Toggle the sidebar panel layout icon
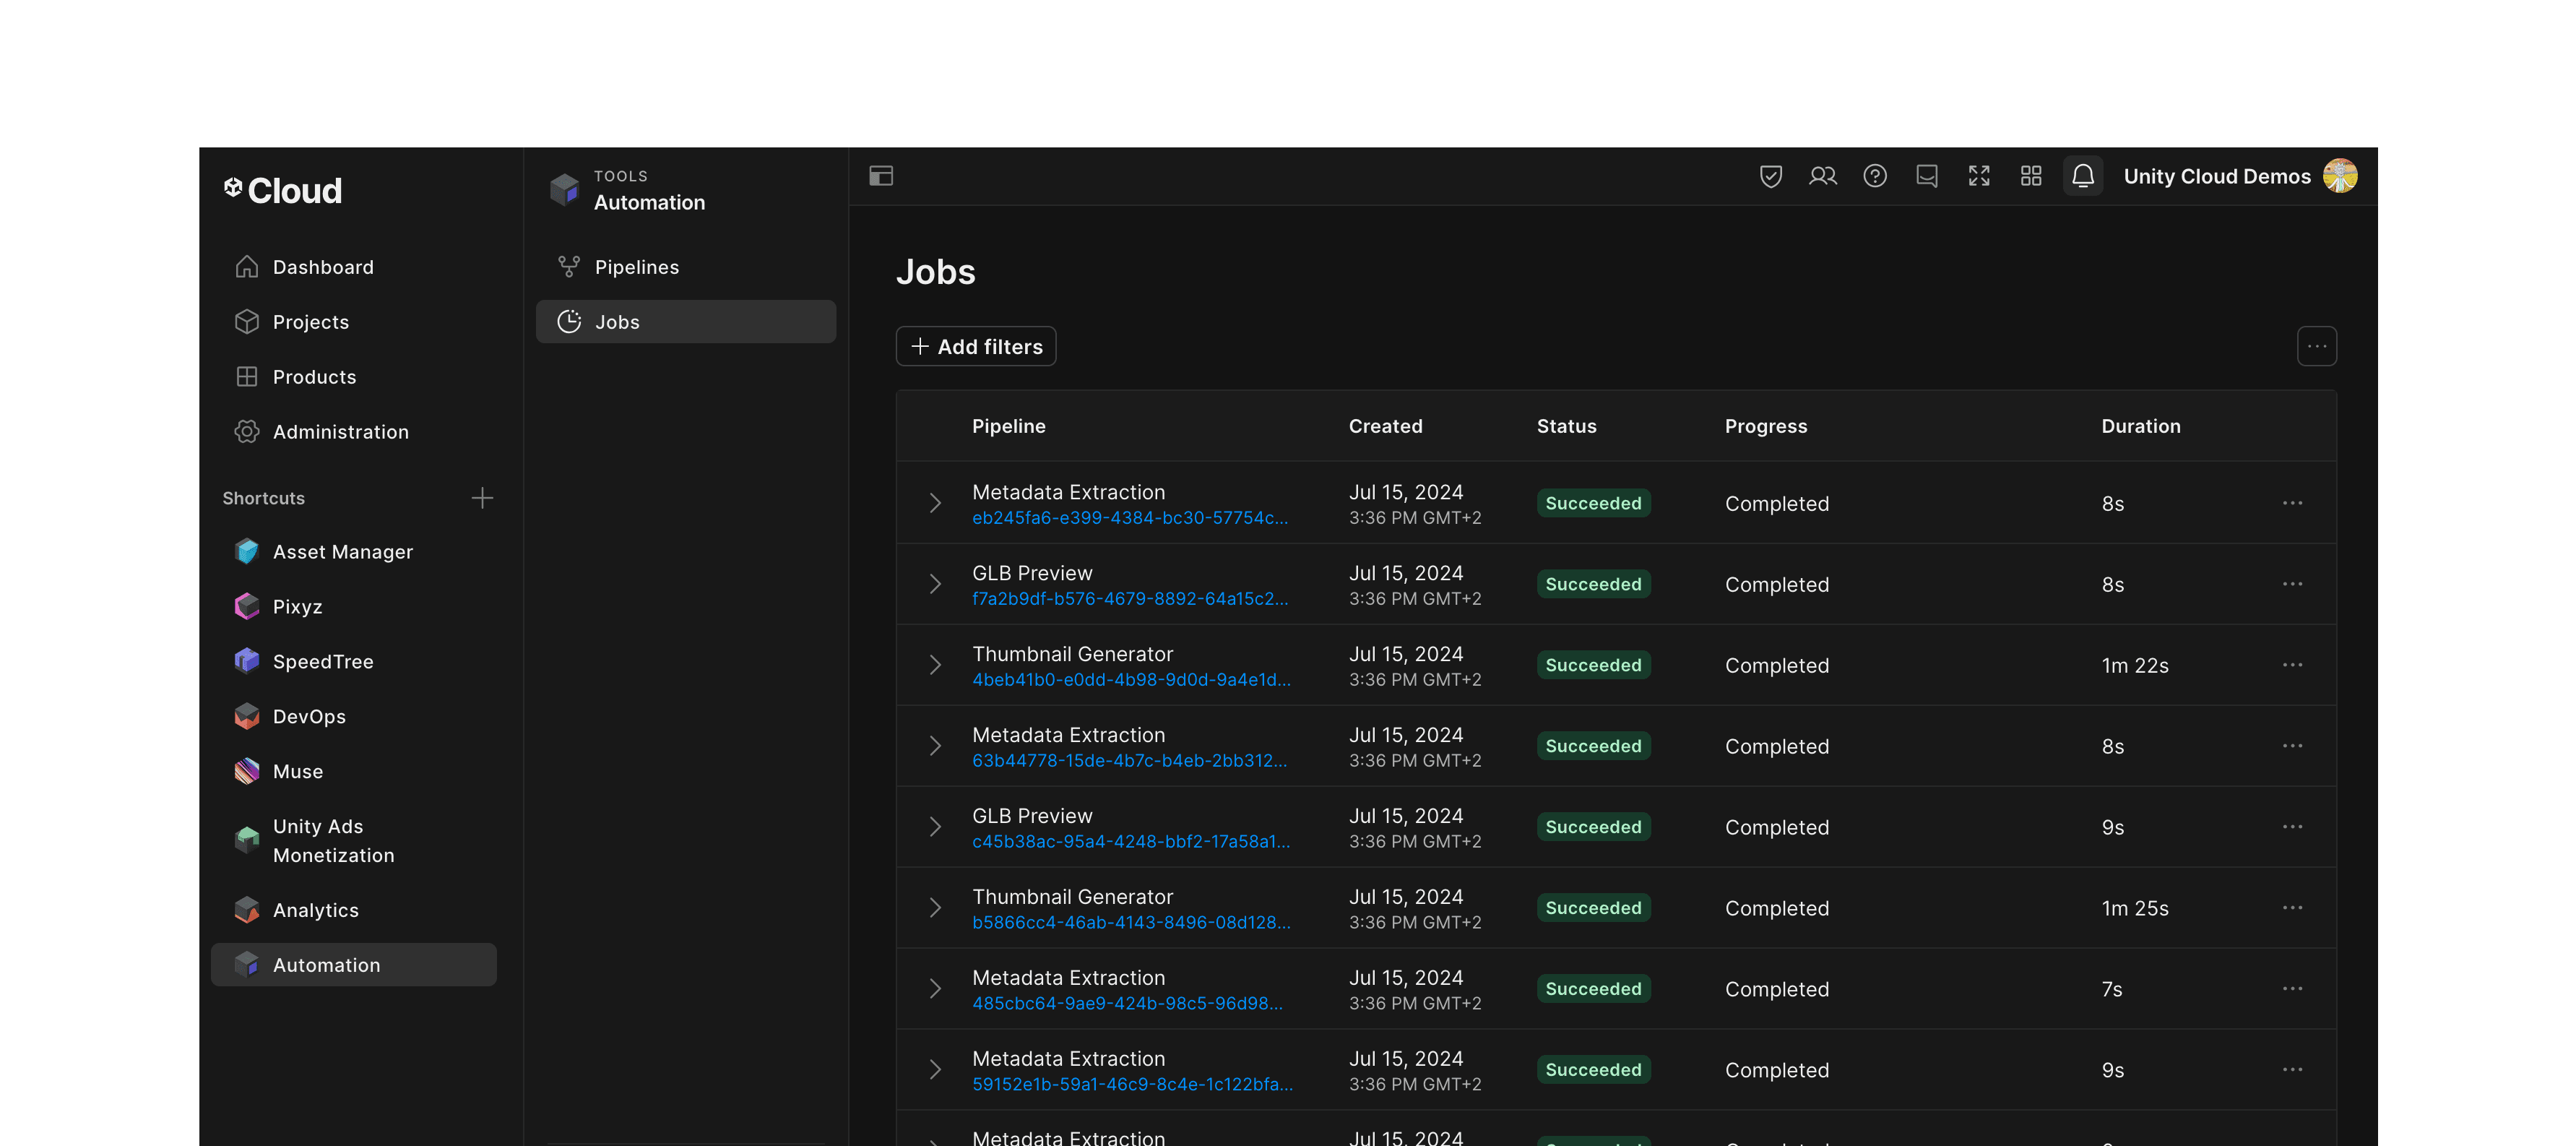The height and width of the screenshot is (1146, 2576). coord(881,175)
